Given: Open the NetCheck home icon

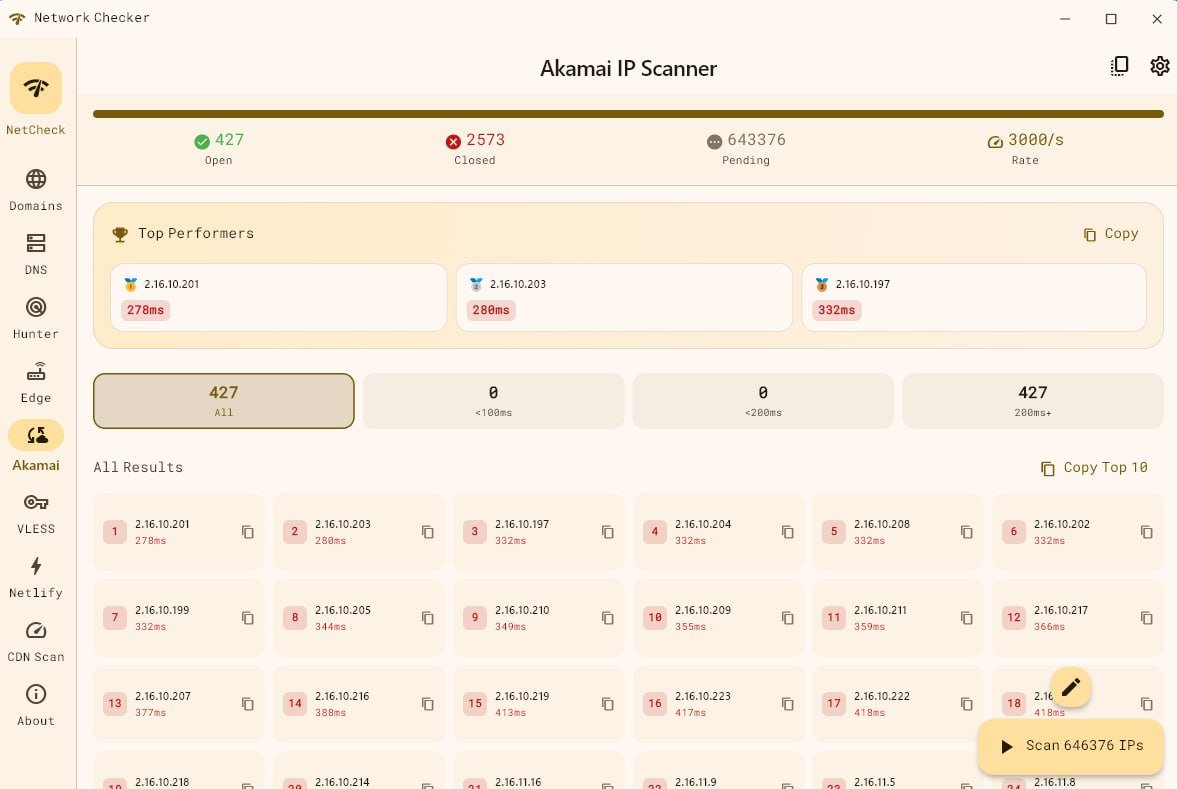Looking at the screenshot, I should click(x=36, y=88).
